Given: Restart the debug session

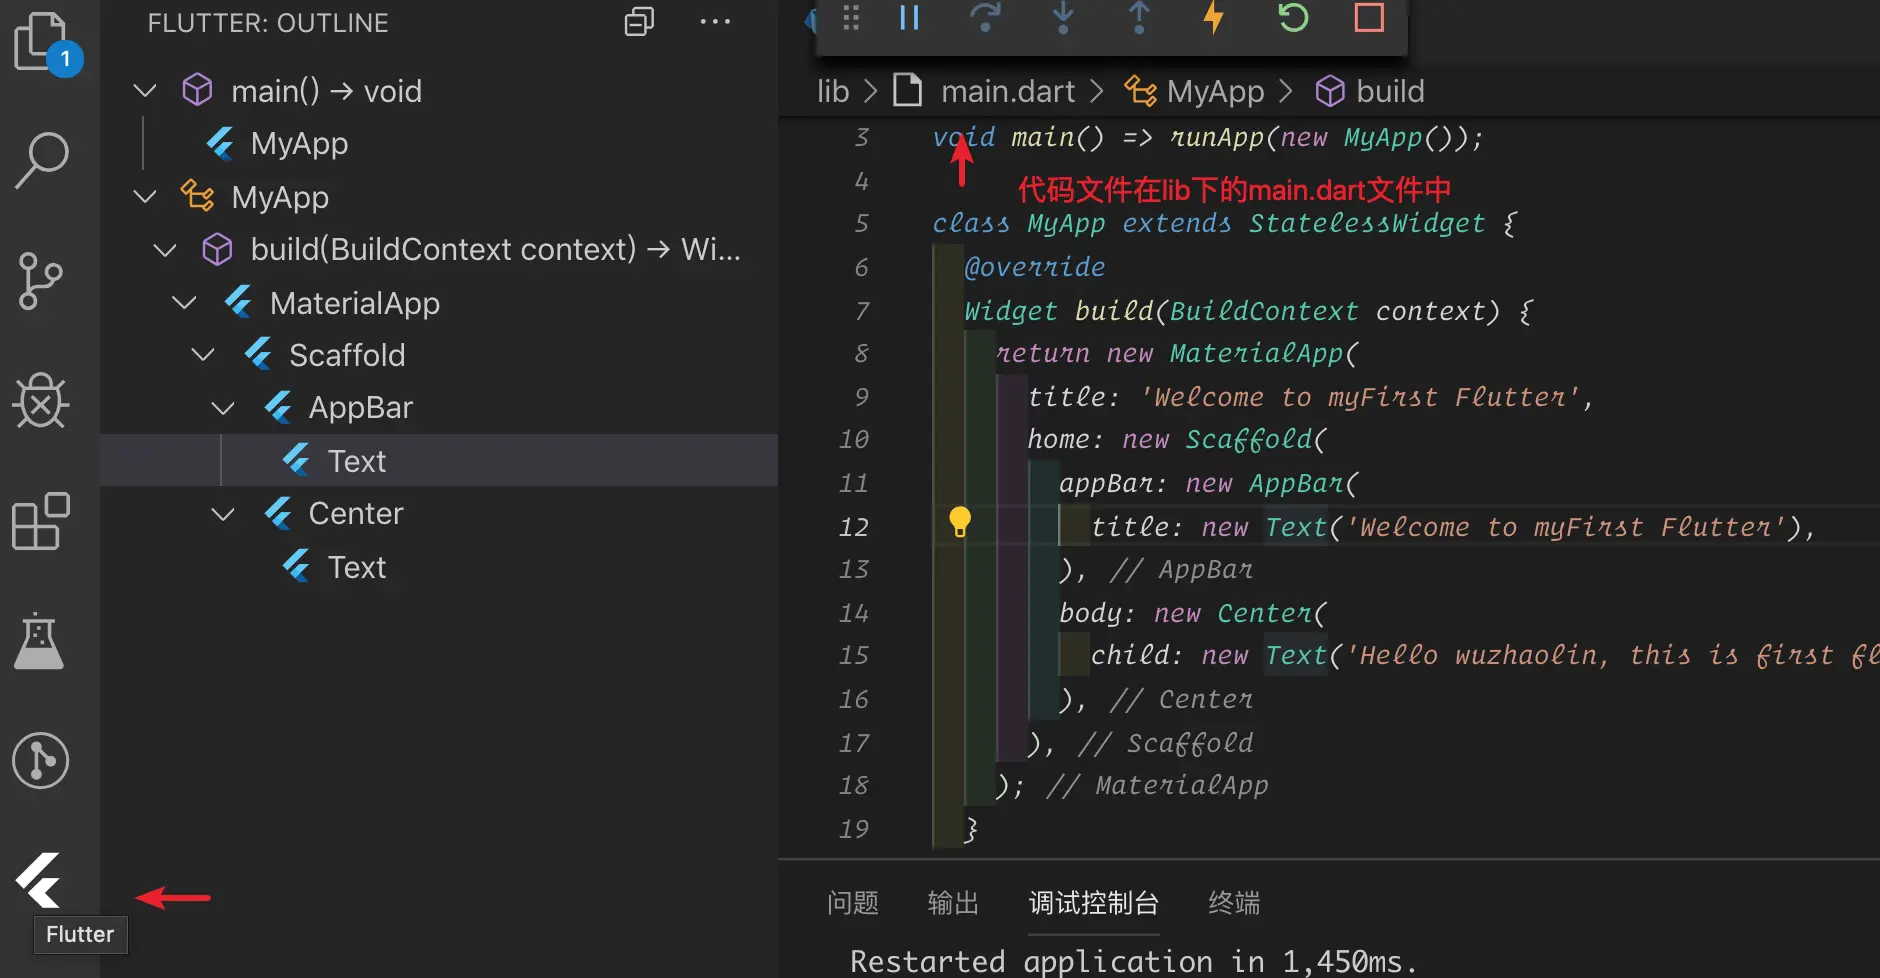Looking at the screenshot, I should (1292, 18).
